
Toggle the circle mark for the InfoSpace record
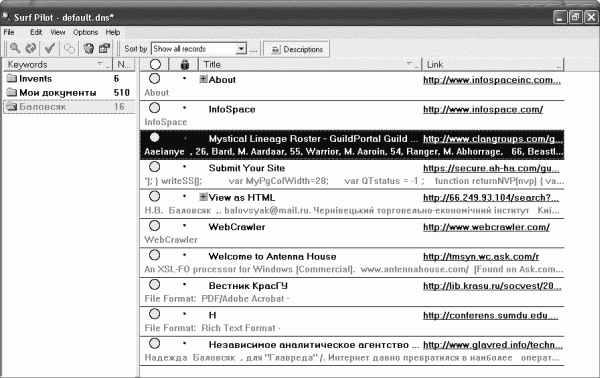155,108
